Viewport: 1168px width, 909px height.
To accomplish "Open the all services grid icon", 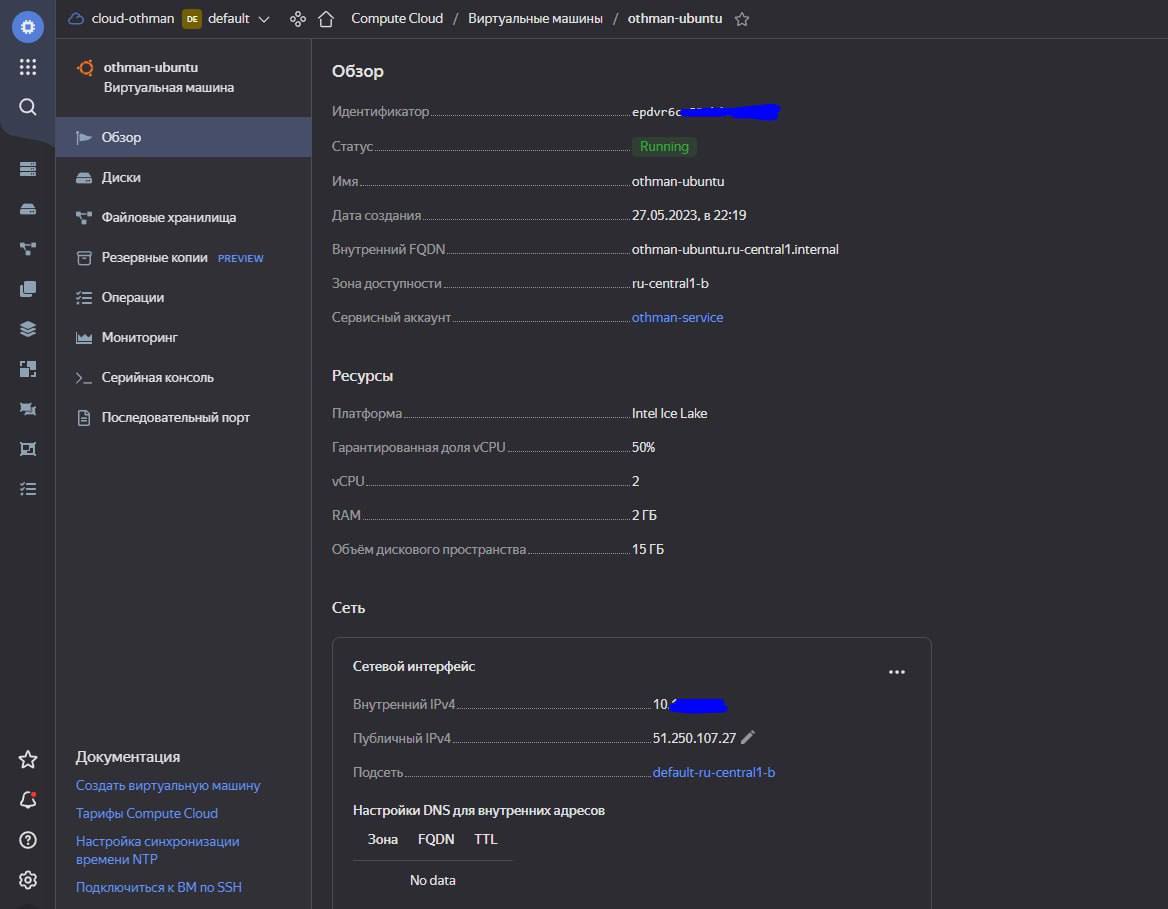I will (28, 67).
